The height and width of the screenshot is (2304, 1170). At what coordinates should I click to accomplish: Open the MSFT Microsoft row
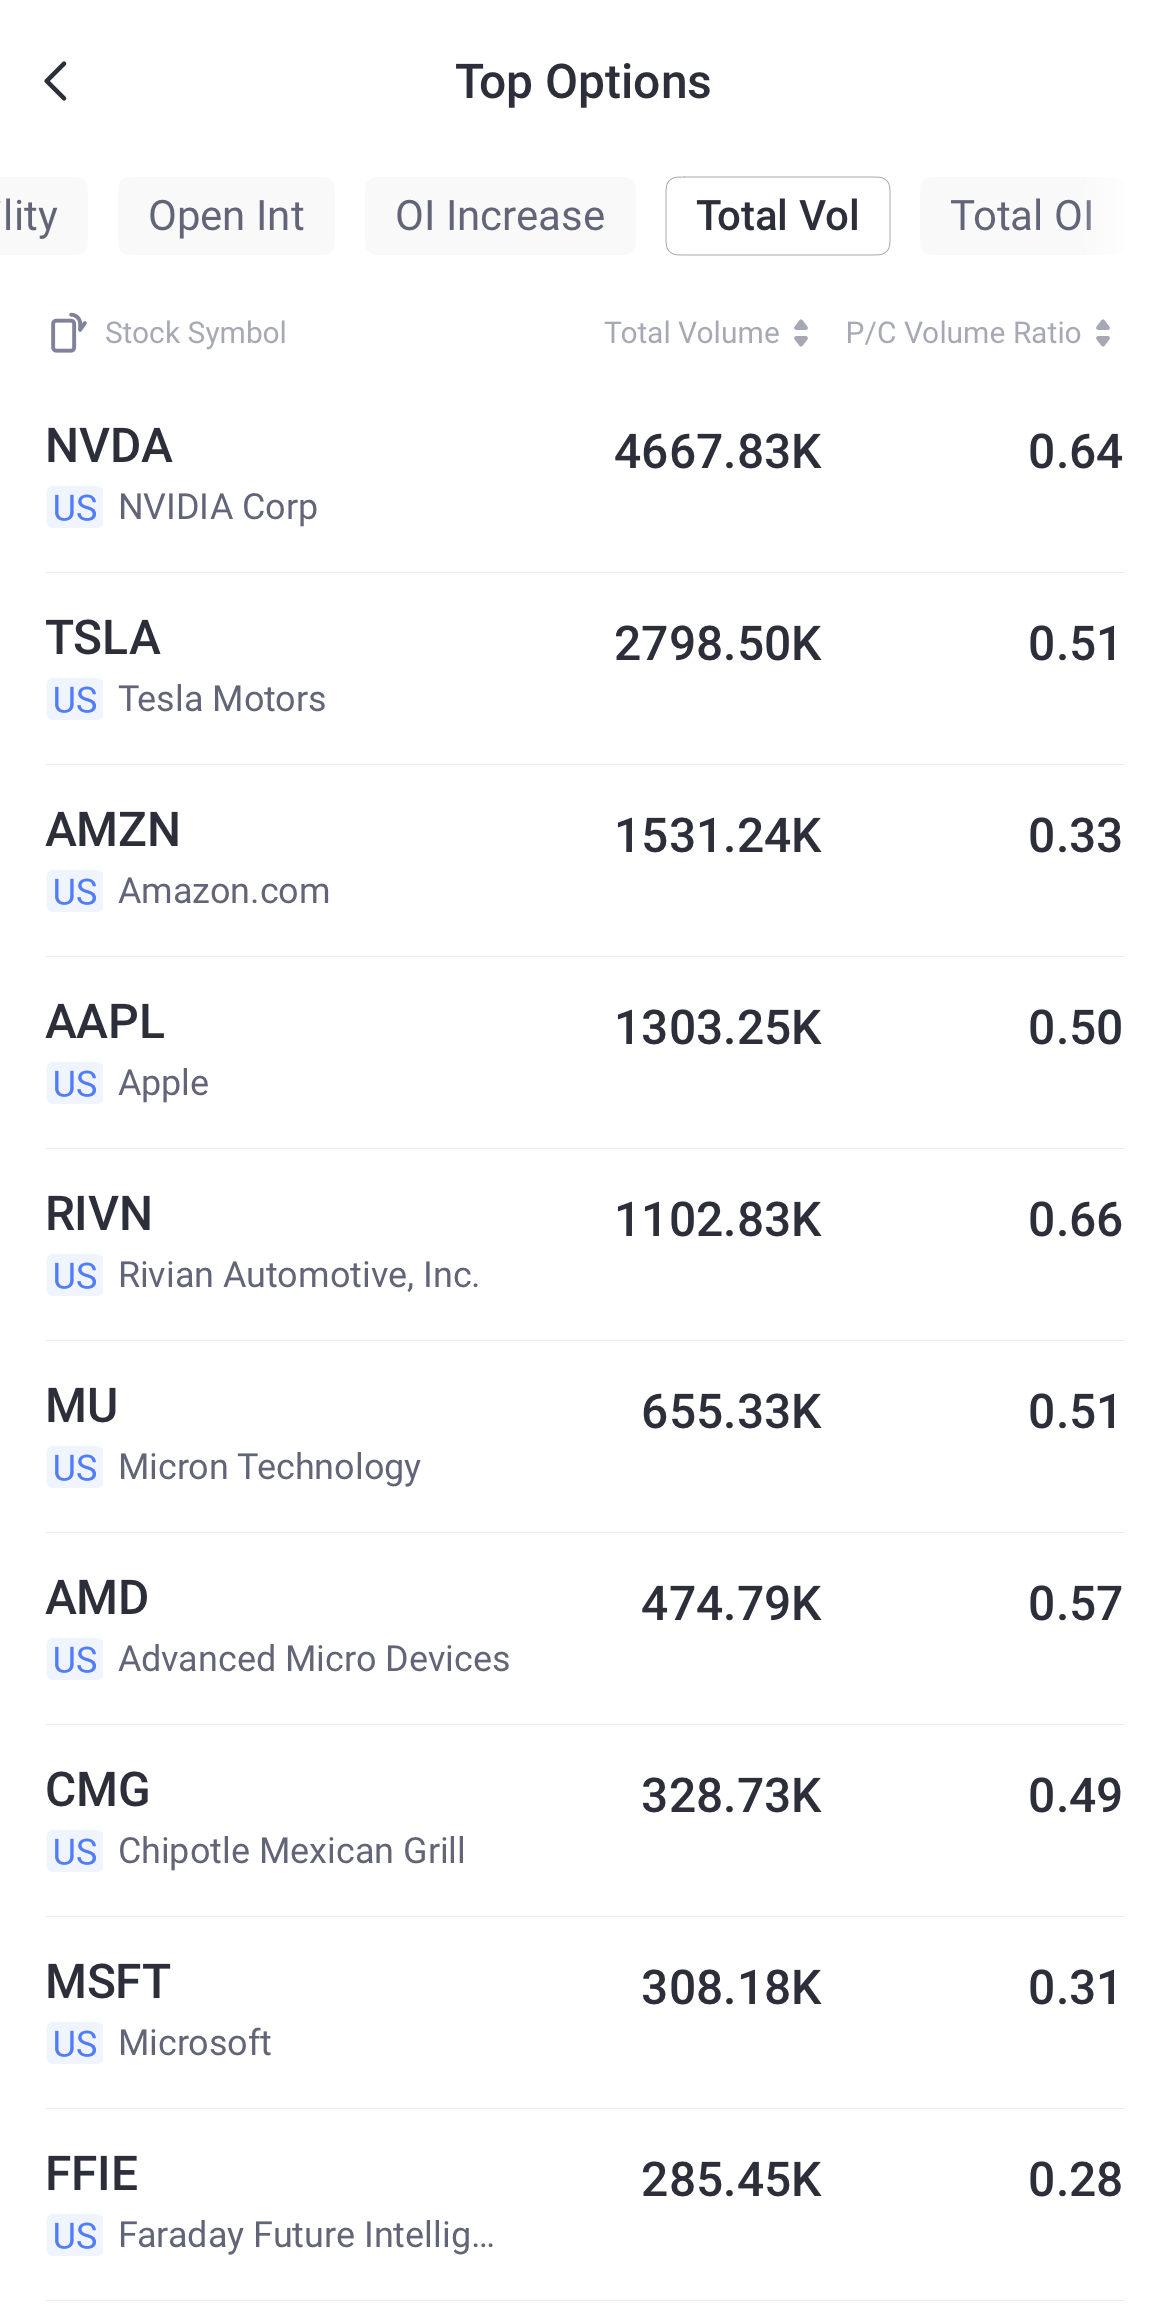(585, 2012)
